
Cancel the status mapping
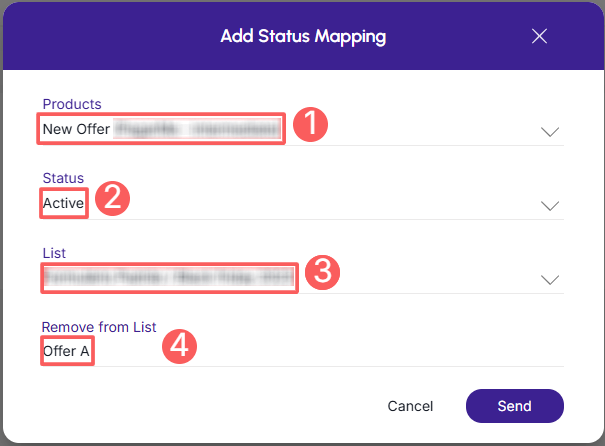pos(410,406)
